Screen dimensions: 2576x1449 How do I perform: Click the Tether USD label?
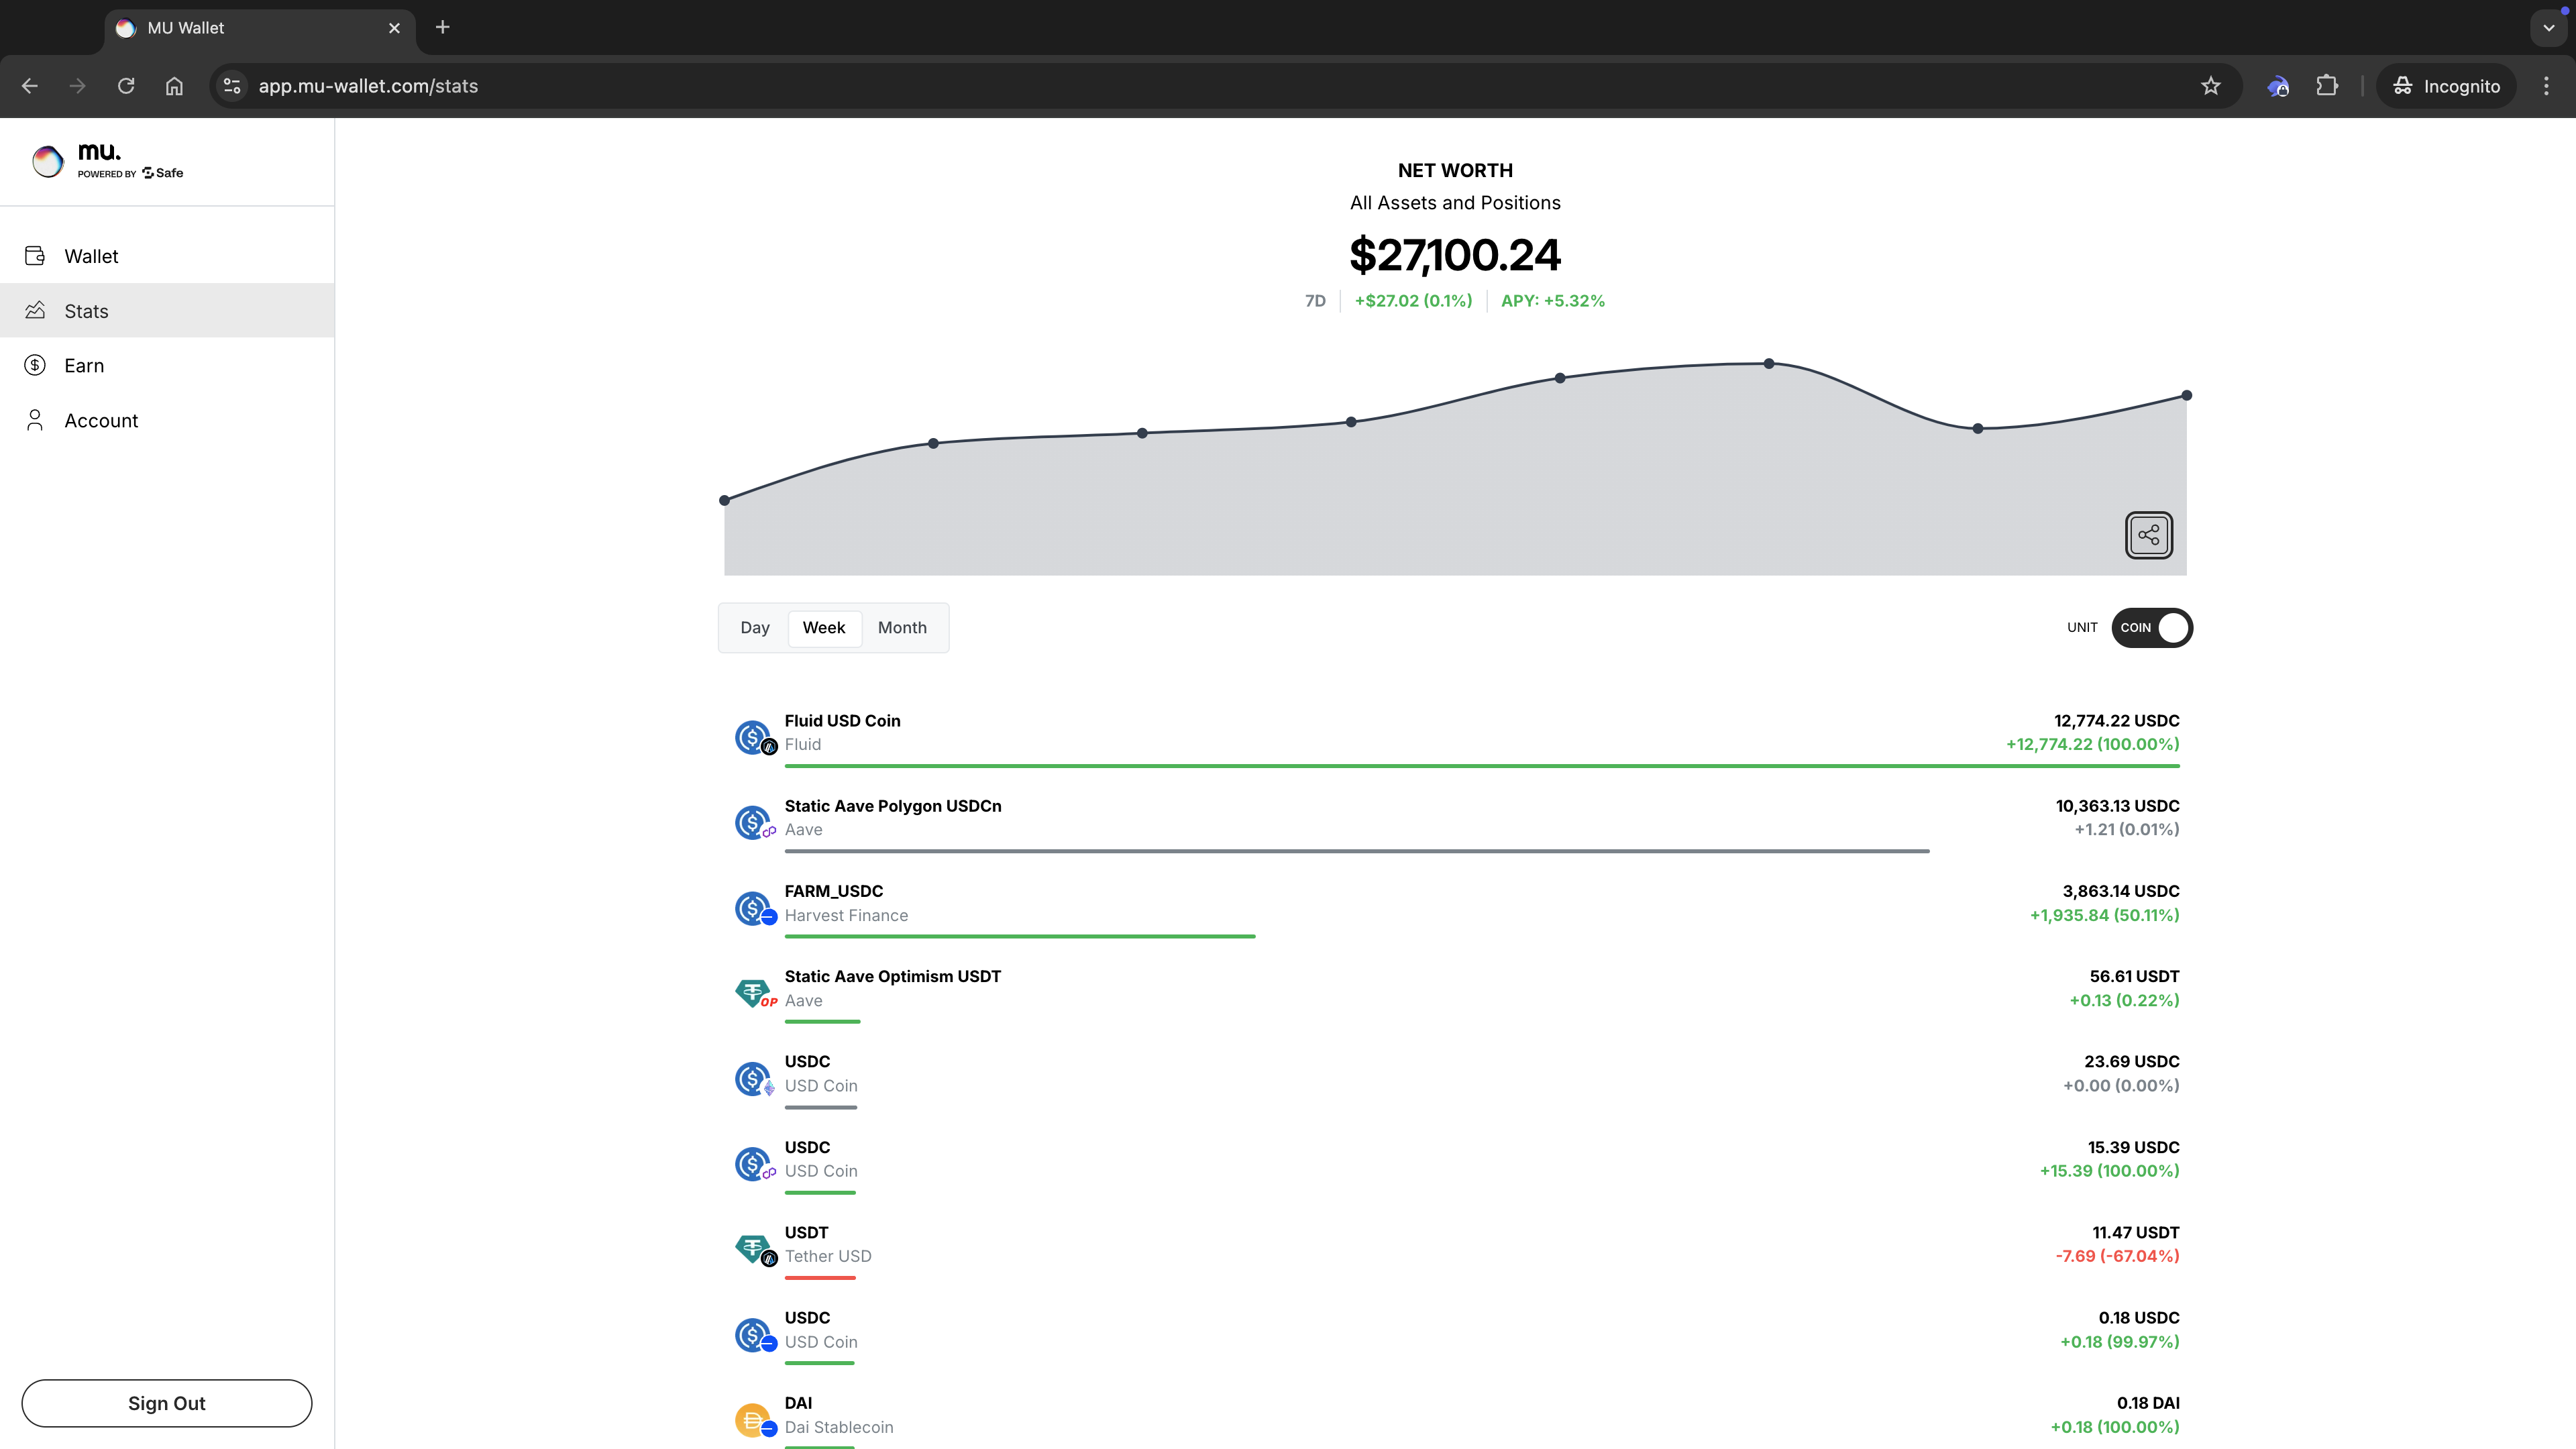click(828, 1256)
